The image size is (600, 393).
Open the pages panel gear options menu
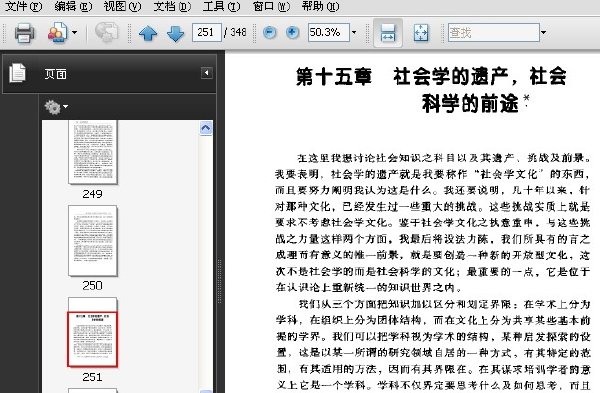tap(56, 107)
